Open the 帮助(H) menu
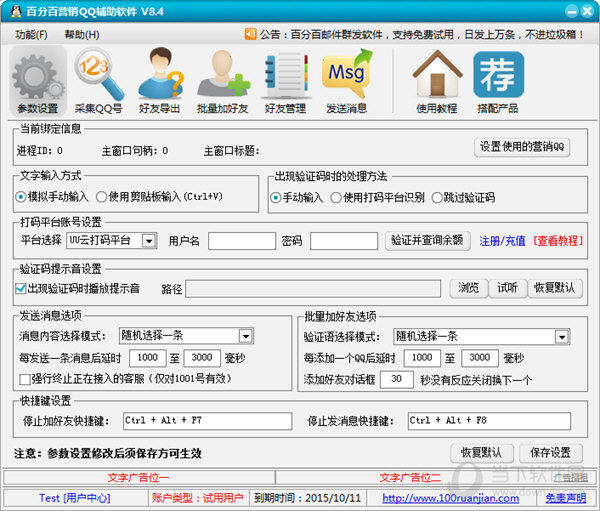The image size is (600, 511). 81,34
